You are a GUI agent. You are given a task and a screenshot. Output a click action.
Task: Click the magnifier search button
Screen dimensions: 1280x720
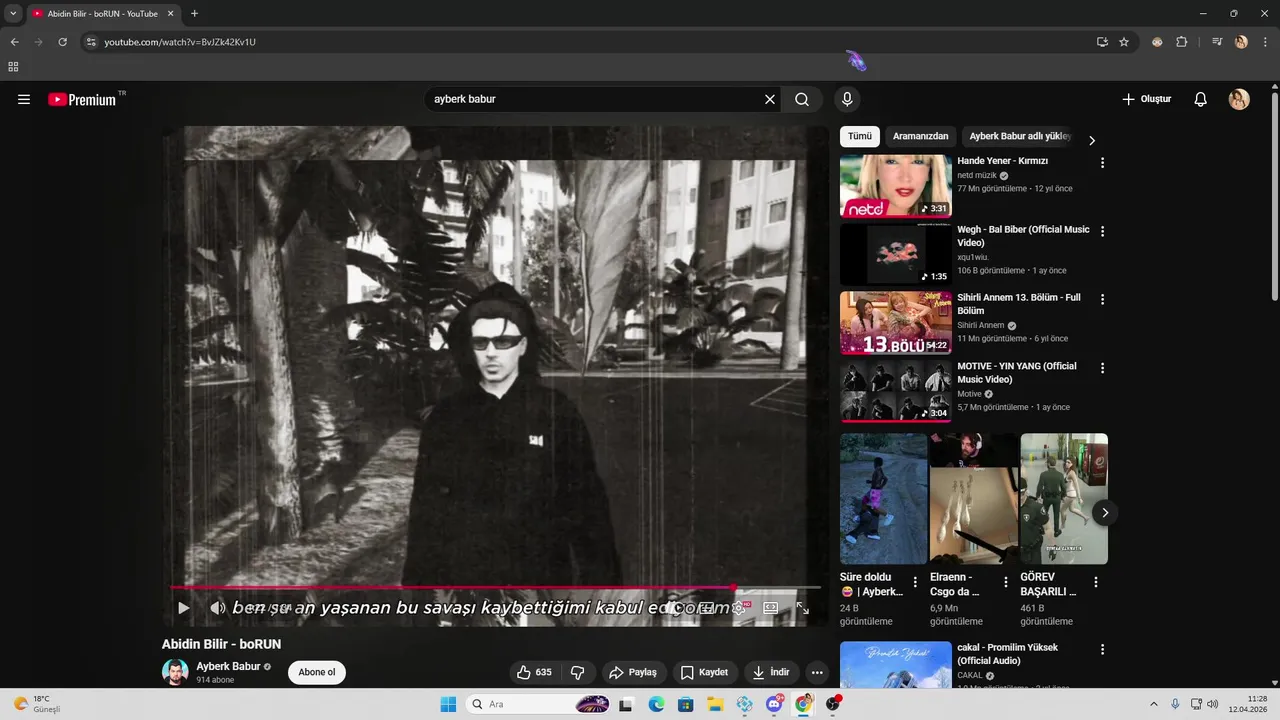click(x=802, y=99)
